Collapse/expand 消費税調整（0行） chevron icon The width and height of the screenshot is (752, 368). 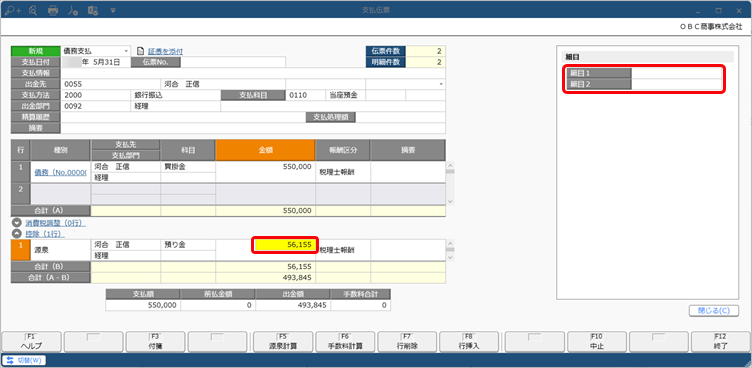click(x=17, y=224)
